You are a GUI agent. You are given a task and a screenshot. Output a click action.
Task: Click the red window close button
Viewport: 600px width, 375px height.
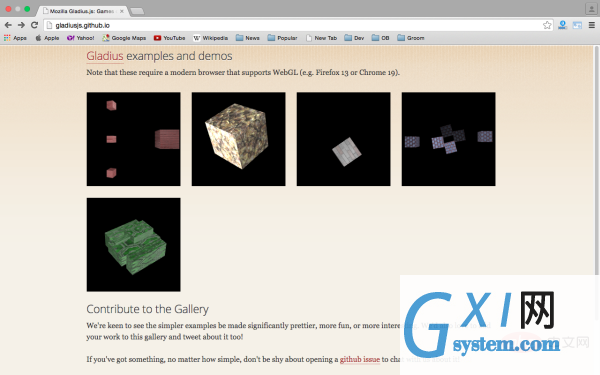[x=8, y=9]
